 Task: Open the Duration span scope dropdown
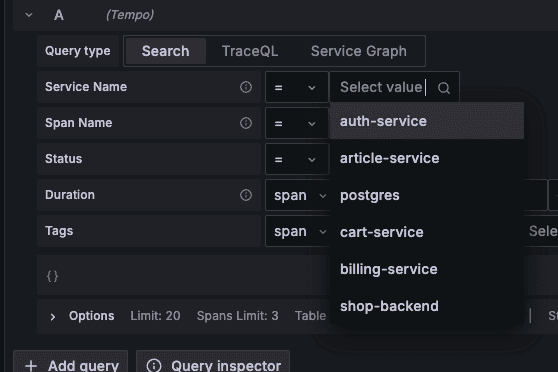coord(298,195)
